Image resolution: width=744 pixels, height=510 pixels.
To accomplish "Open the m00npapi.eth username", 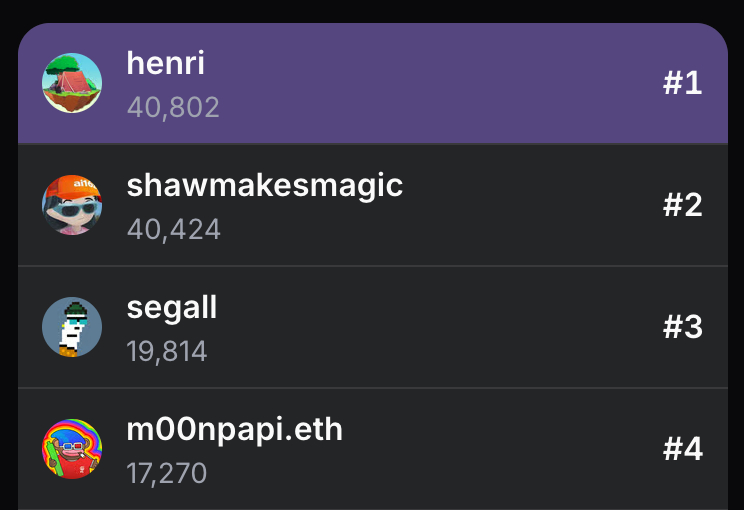I will click(x=234, y=429).
